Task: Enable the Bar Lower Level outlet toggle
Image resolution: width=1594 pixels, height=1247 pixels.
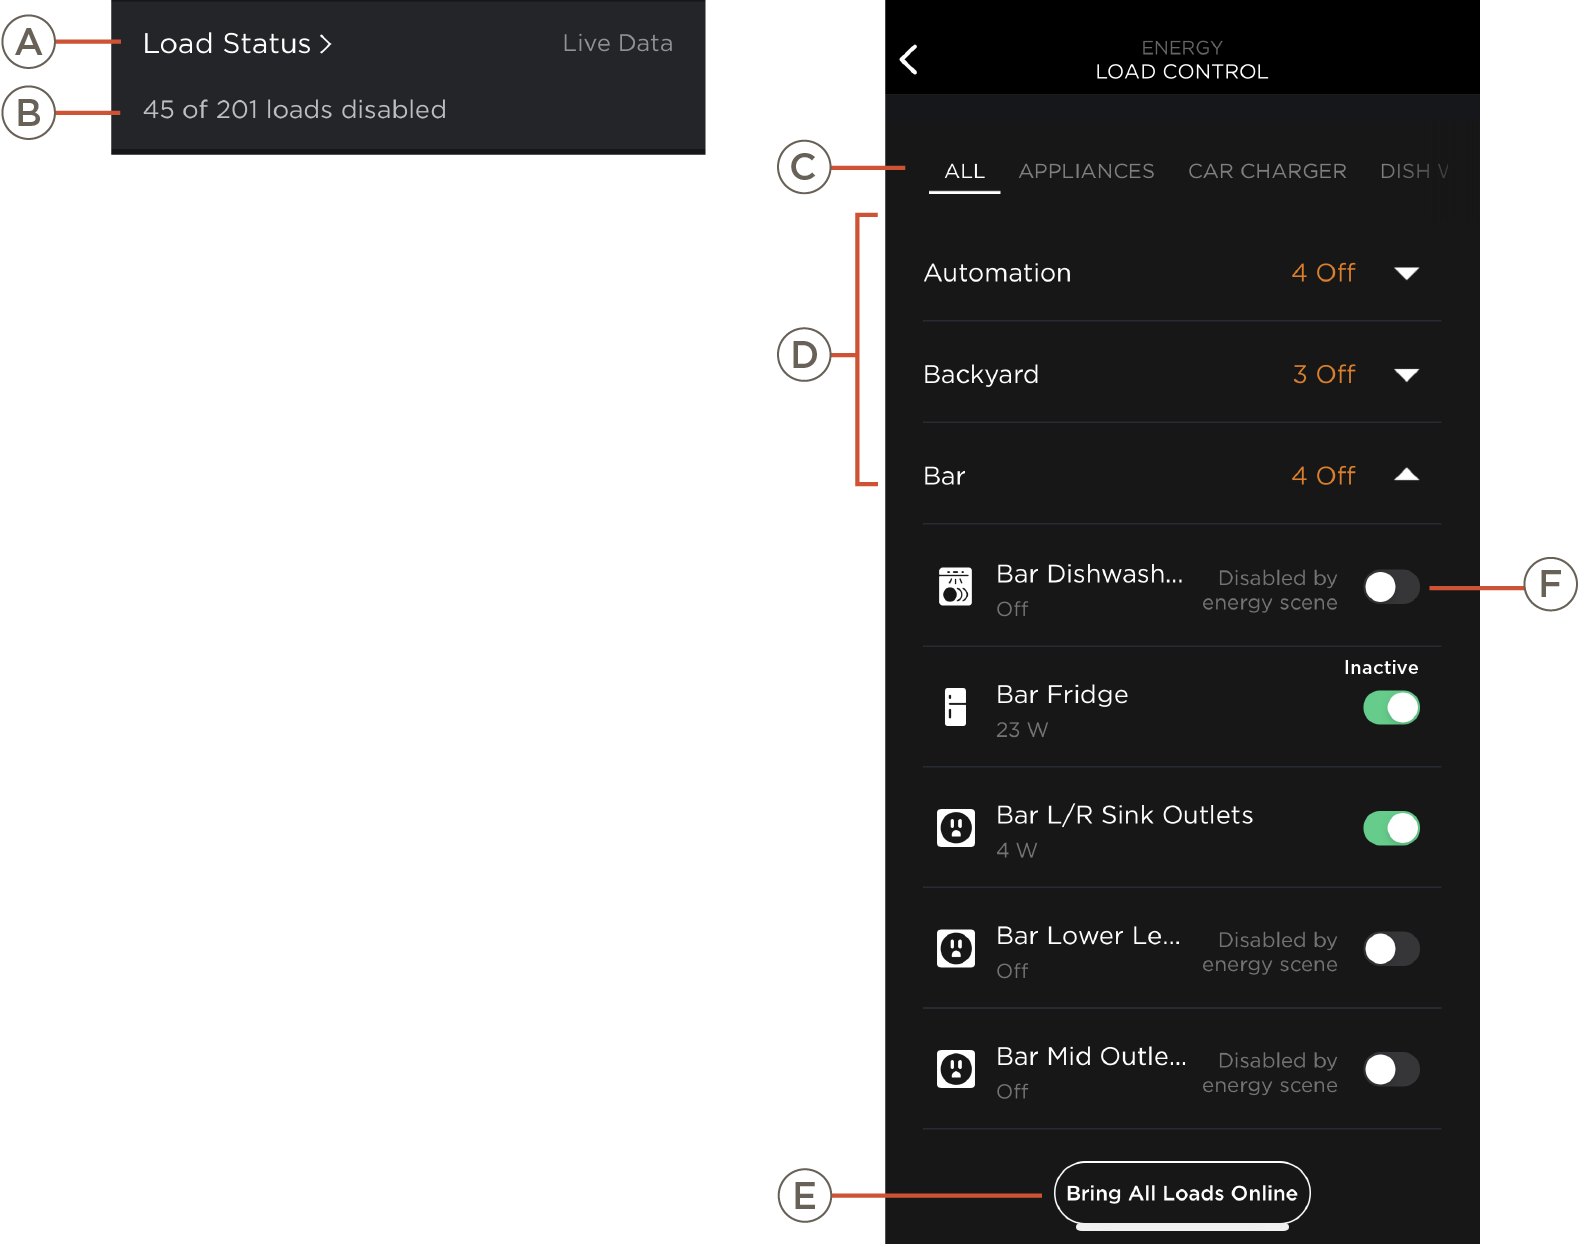Action: [1391, 948]
